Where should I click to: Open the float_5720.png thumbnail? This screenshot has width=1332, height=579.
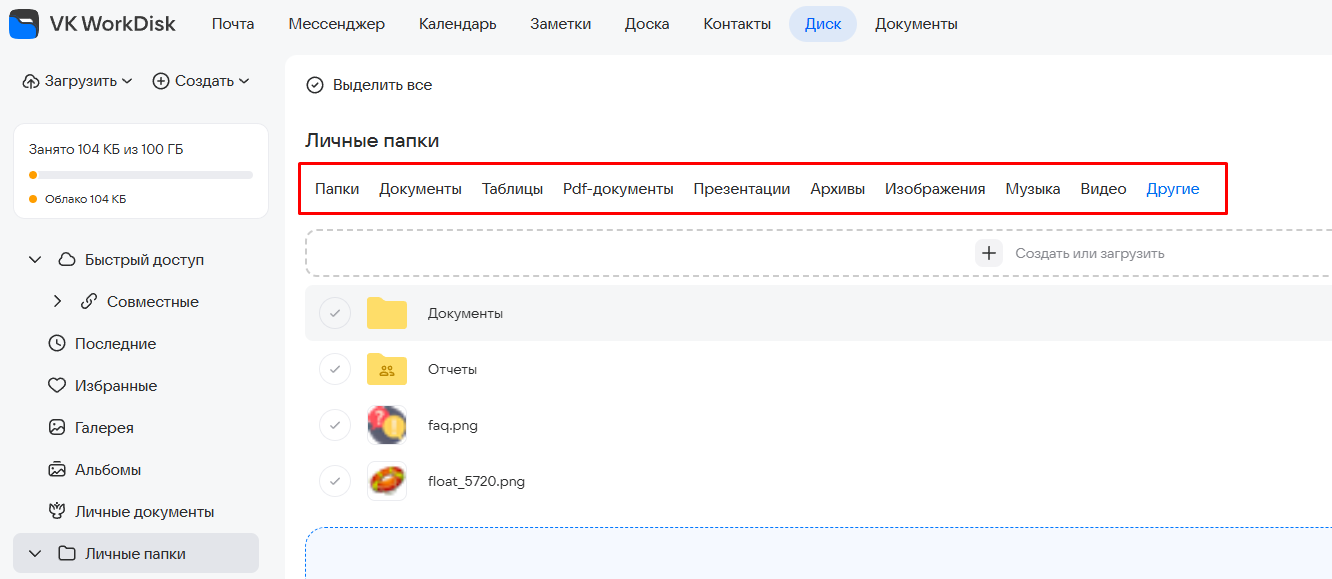387,481
